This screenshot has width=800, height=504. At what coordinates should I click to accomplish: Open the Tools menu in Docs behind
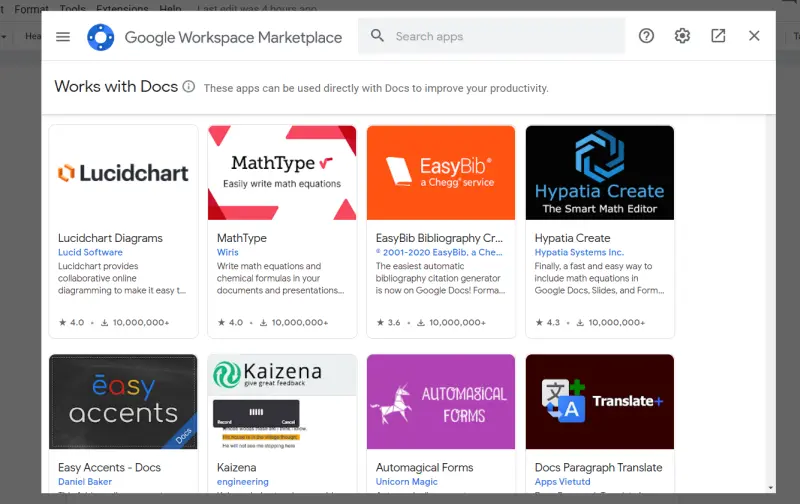tap(72, 8)
